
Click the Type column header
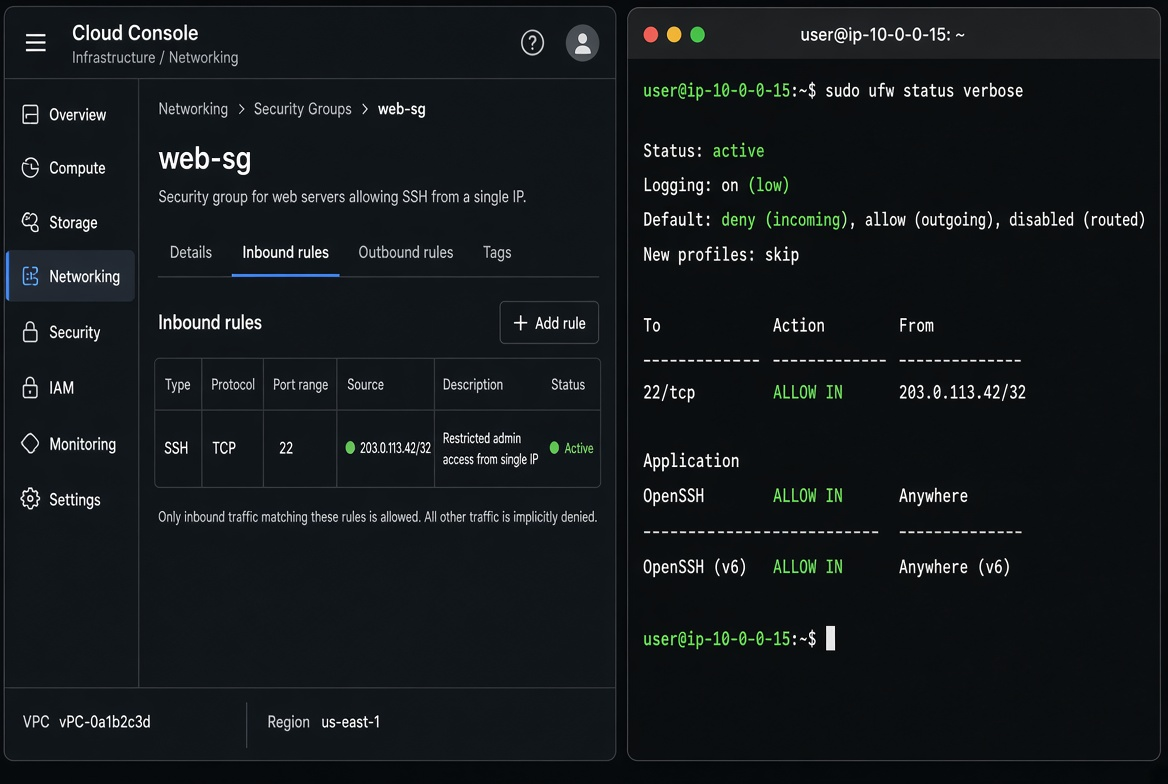tap(177, 385)
